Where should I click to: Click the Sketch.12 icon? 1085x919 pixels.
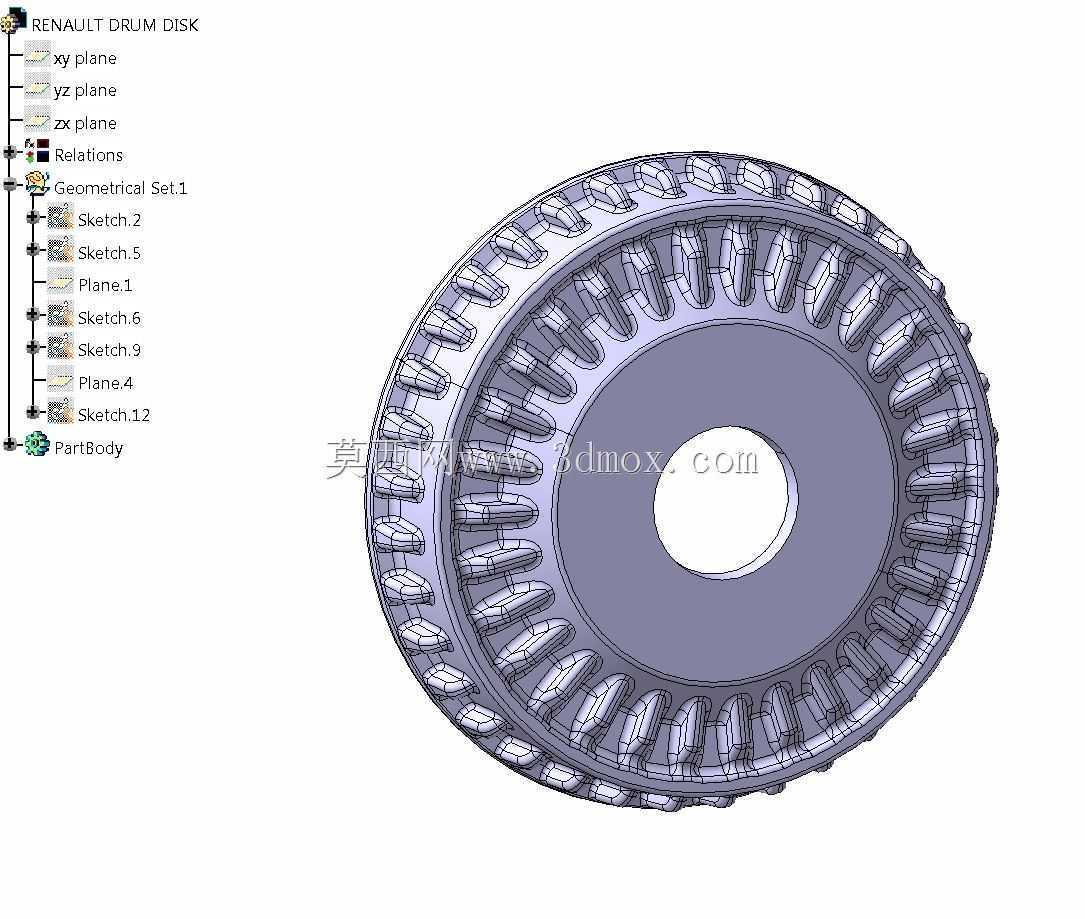pos(60,412)
